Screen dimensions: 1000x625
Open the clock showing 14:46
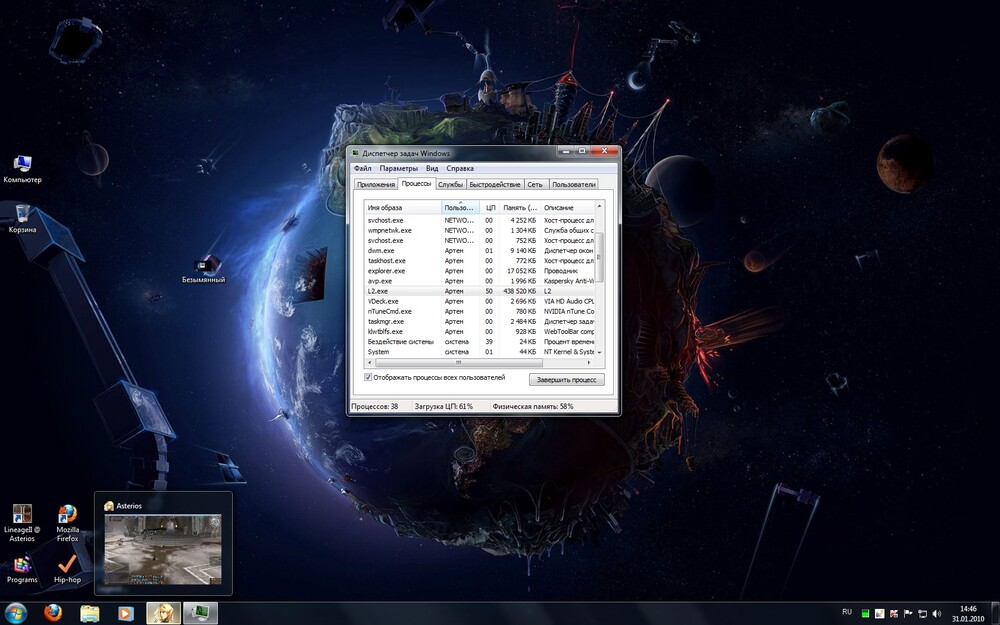(x=968, y=614)
